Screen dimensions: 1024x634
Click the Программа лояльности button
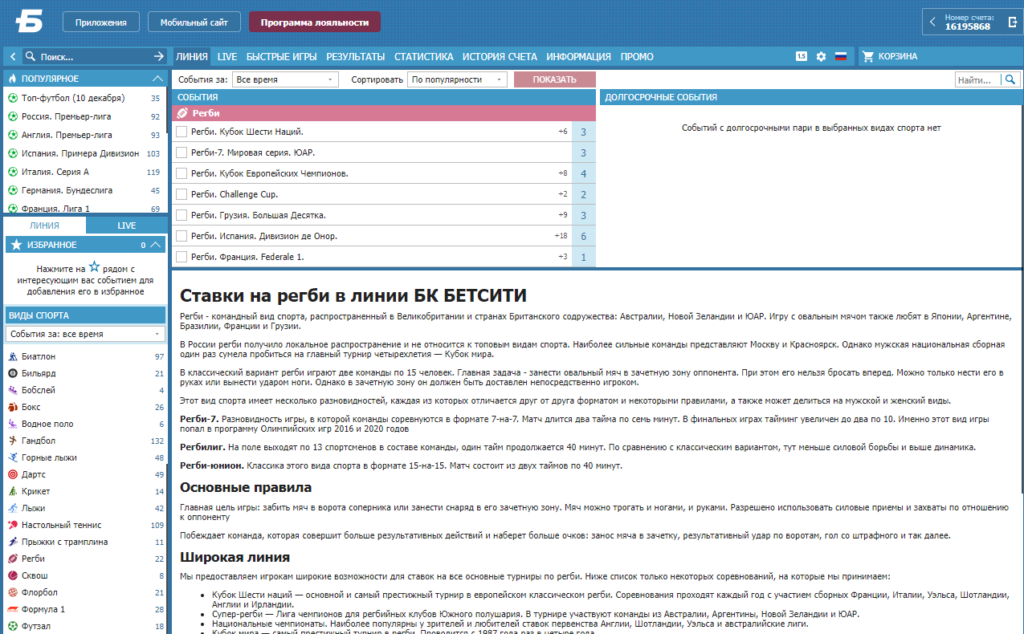315,22
